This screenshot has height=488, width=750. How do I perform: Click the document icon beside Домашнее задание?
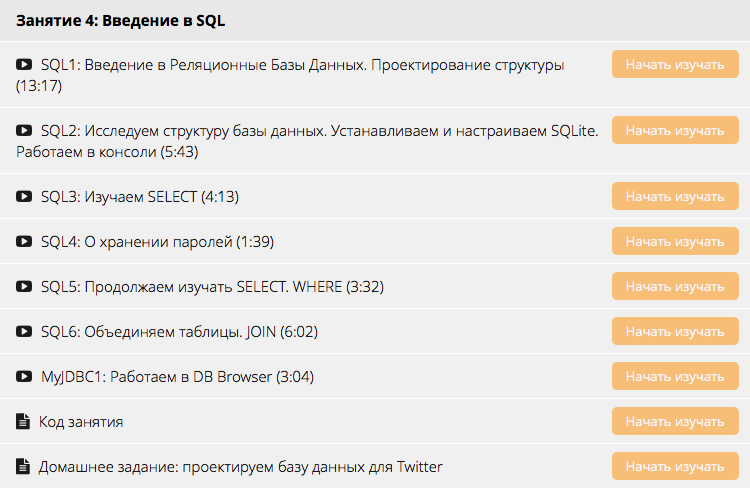24,467
